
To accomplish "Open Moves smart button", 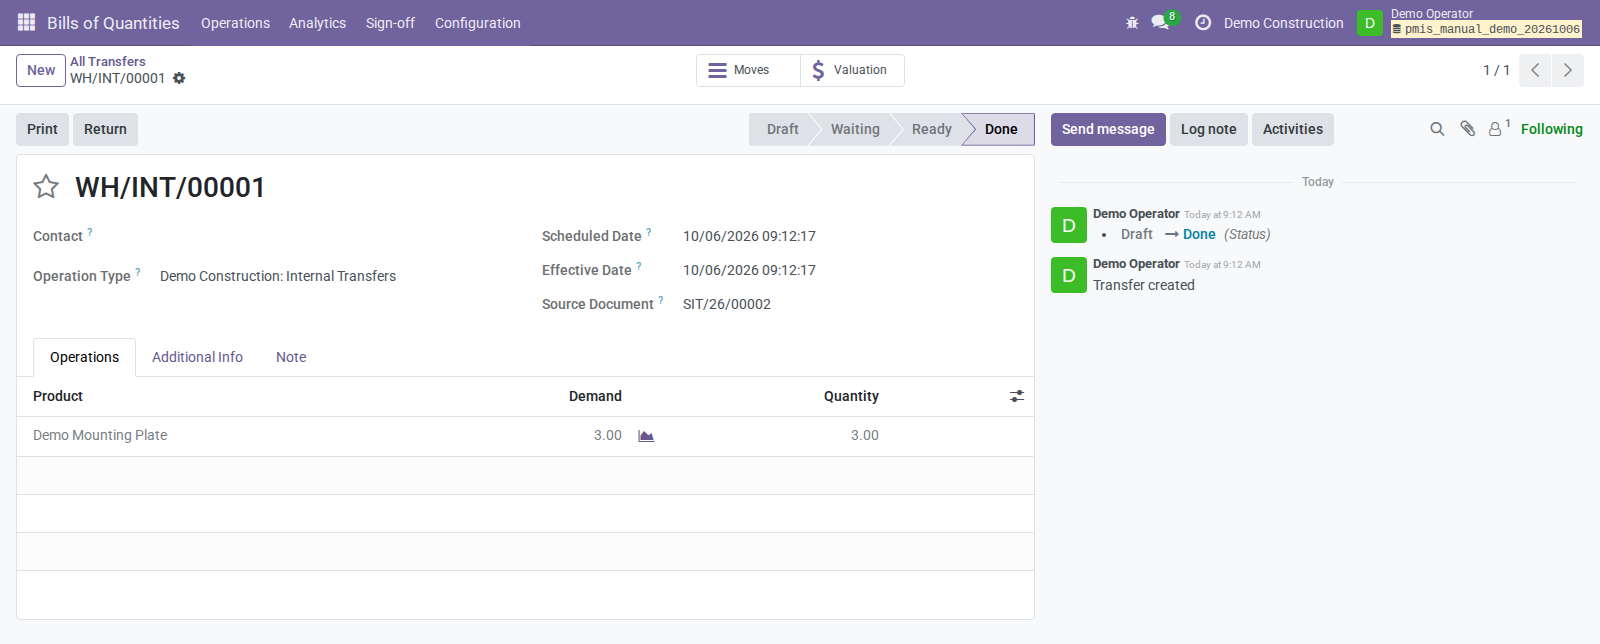I will click(x=748, y=70).
